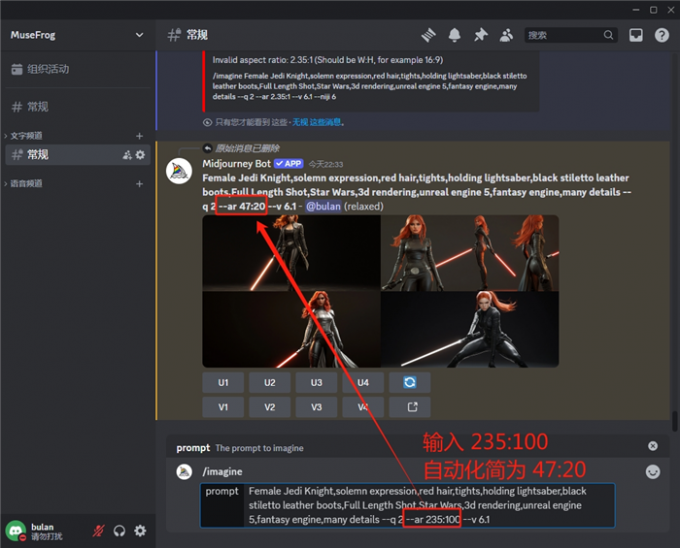The height and width of the screenshot is (548, 680).
Task: Open the inbox icon
Action: pos(636,35)
